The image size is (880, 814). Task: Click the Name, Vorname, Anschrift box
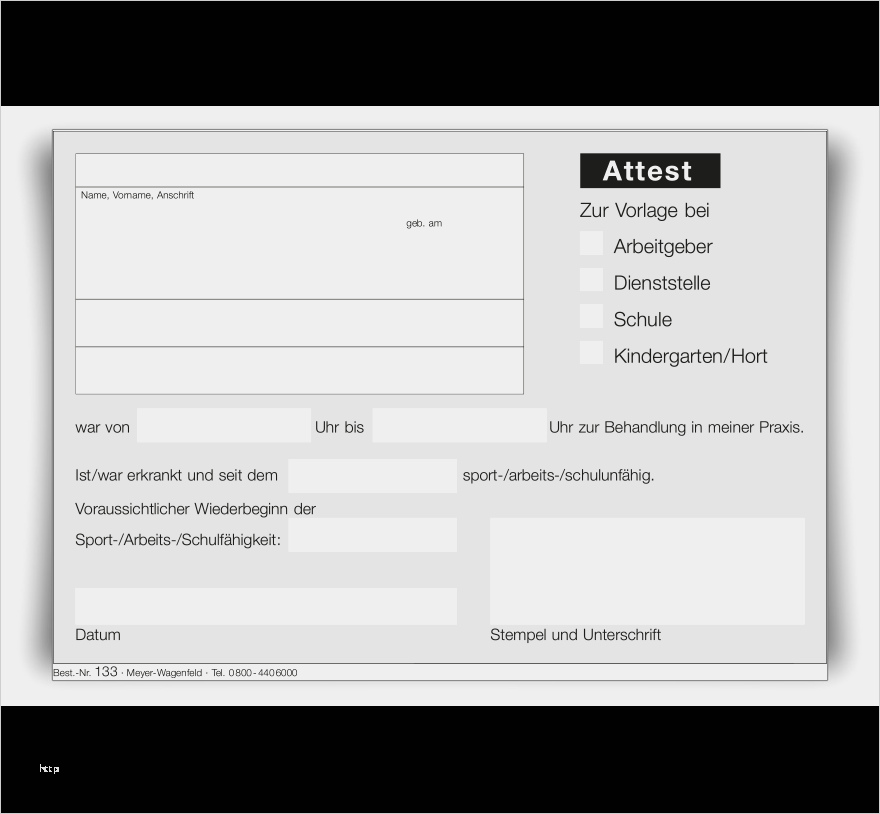[x=300, y=243]
